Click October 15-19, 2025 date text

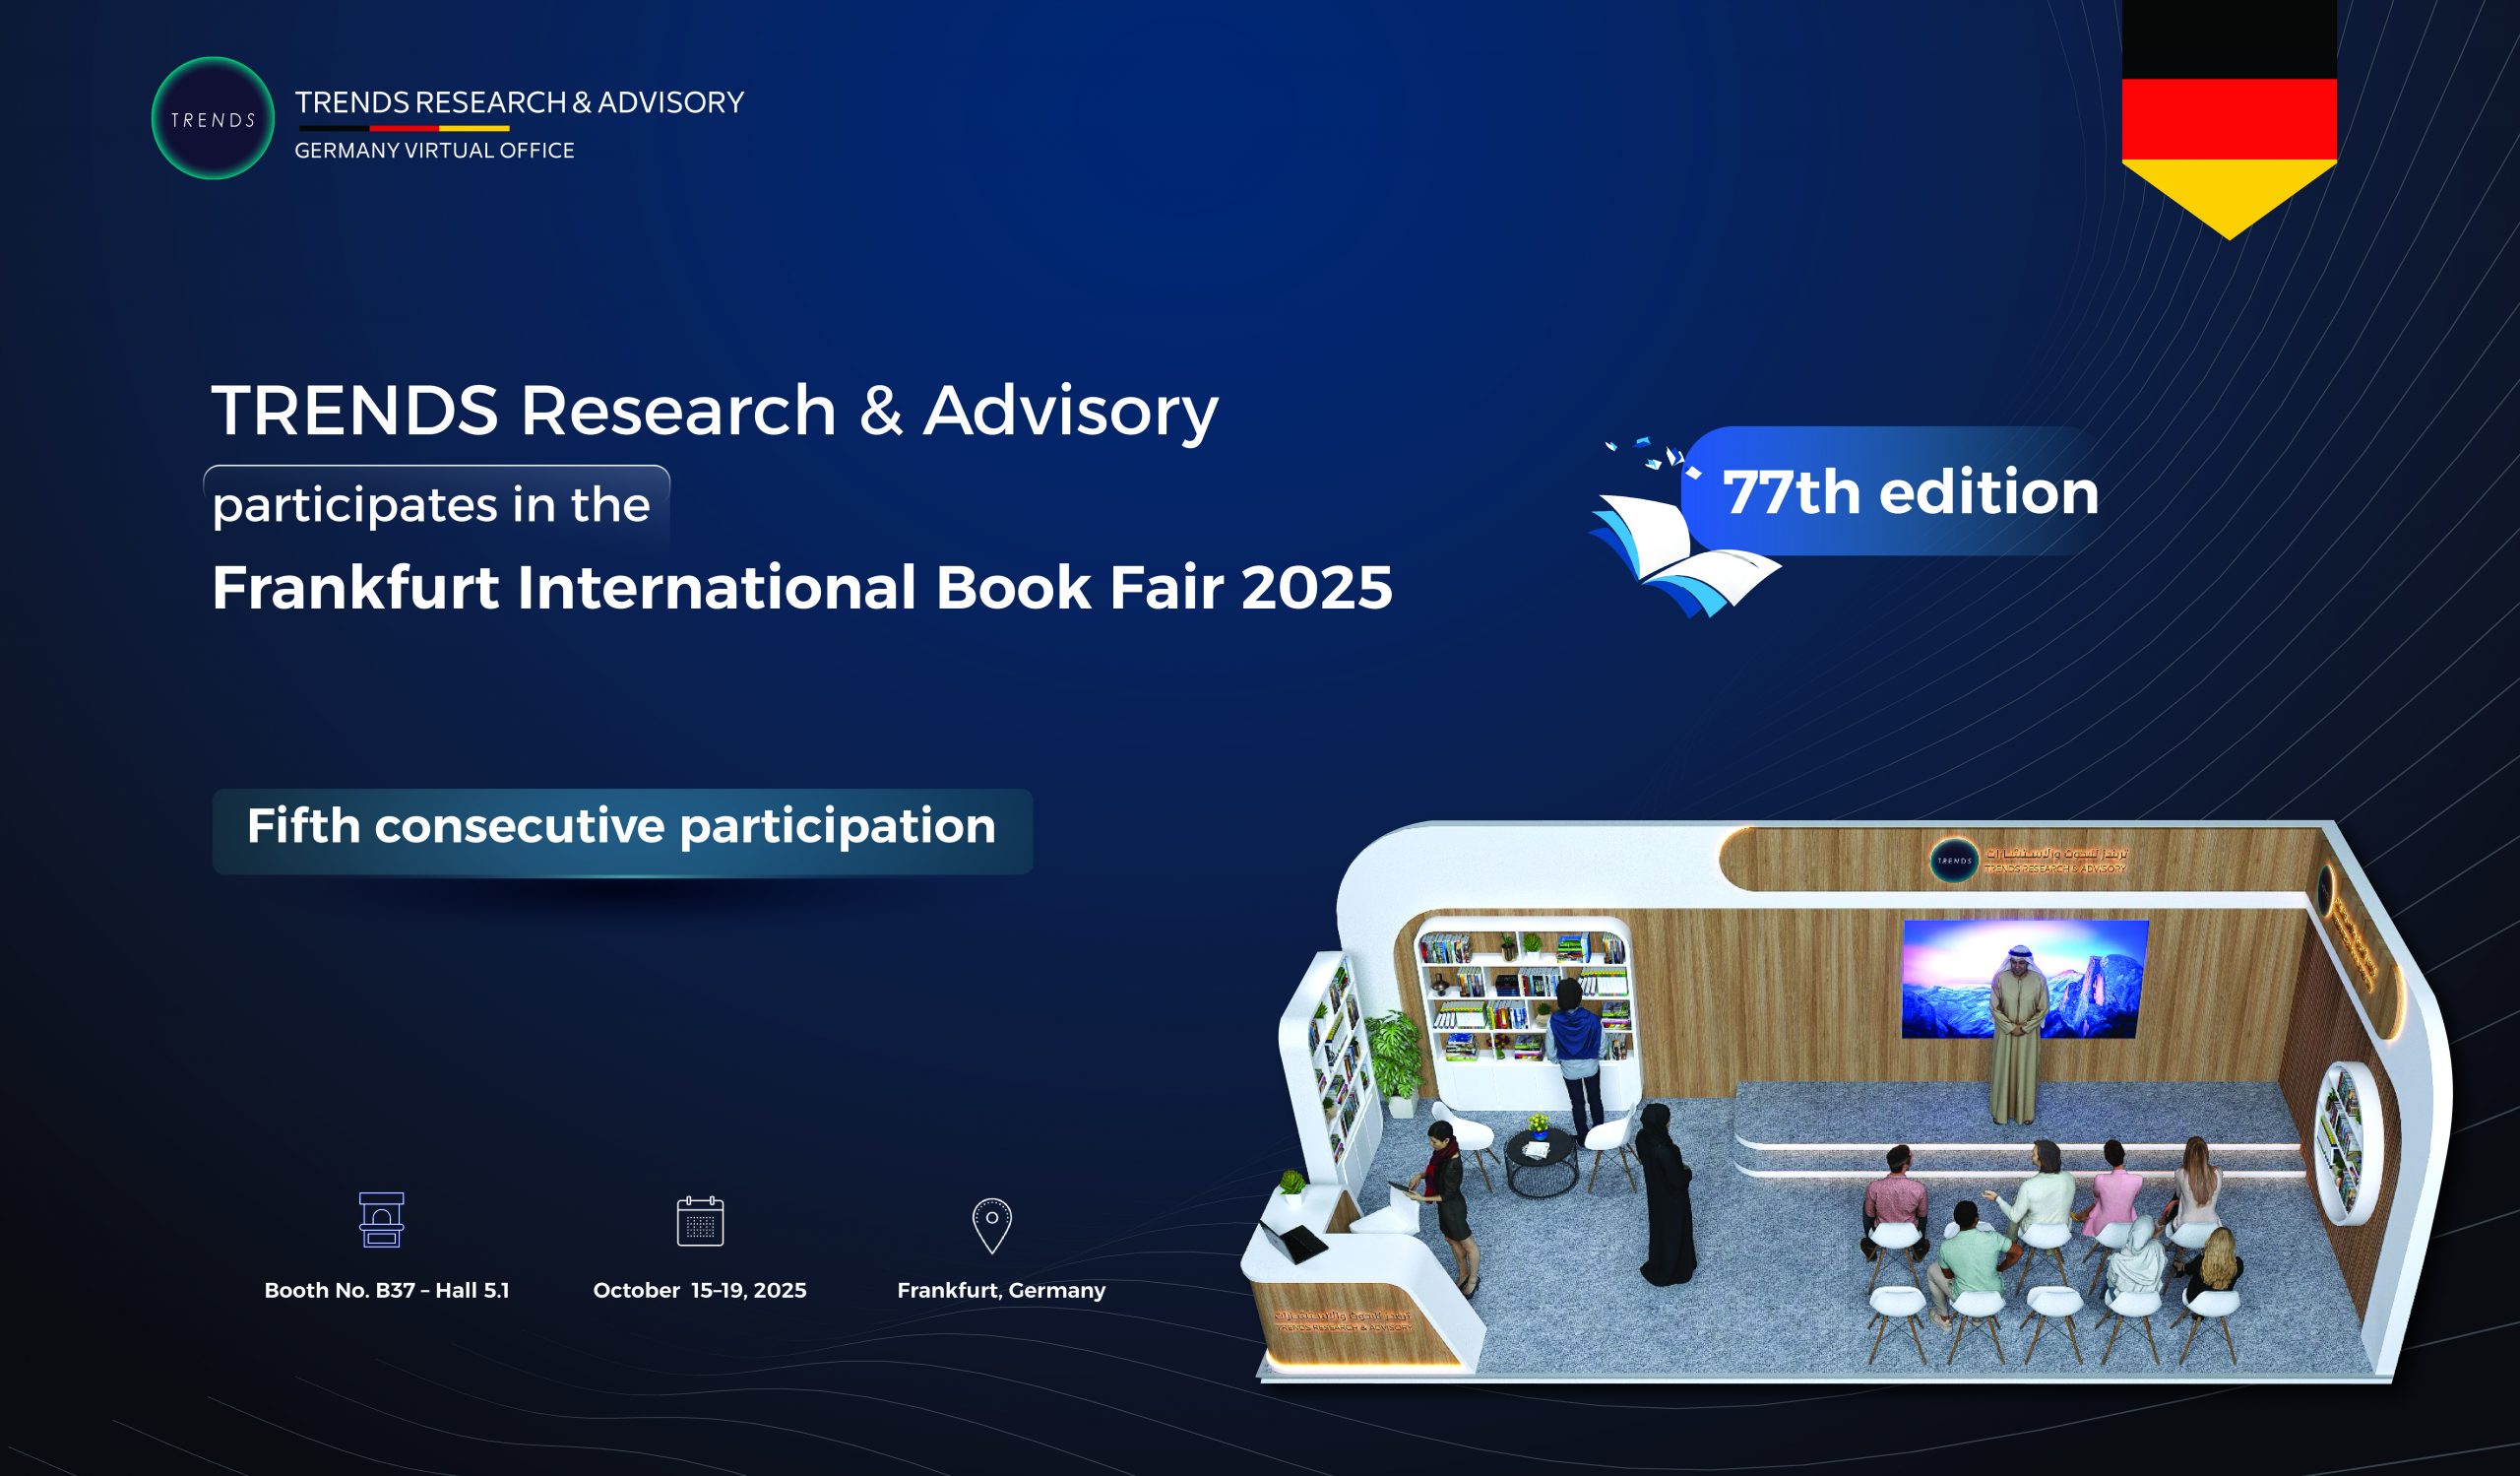point(699,1290)
